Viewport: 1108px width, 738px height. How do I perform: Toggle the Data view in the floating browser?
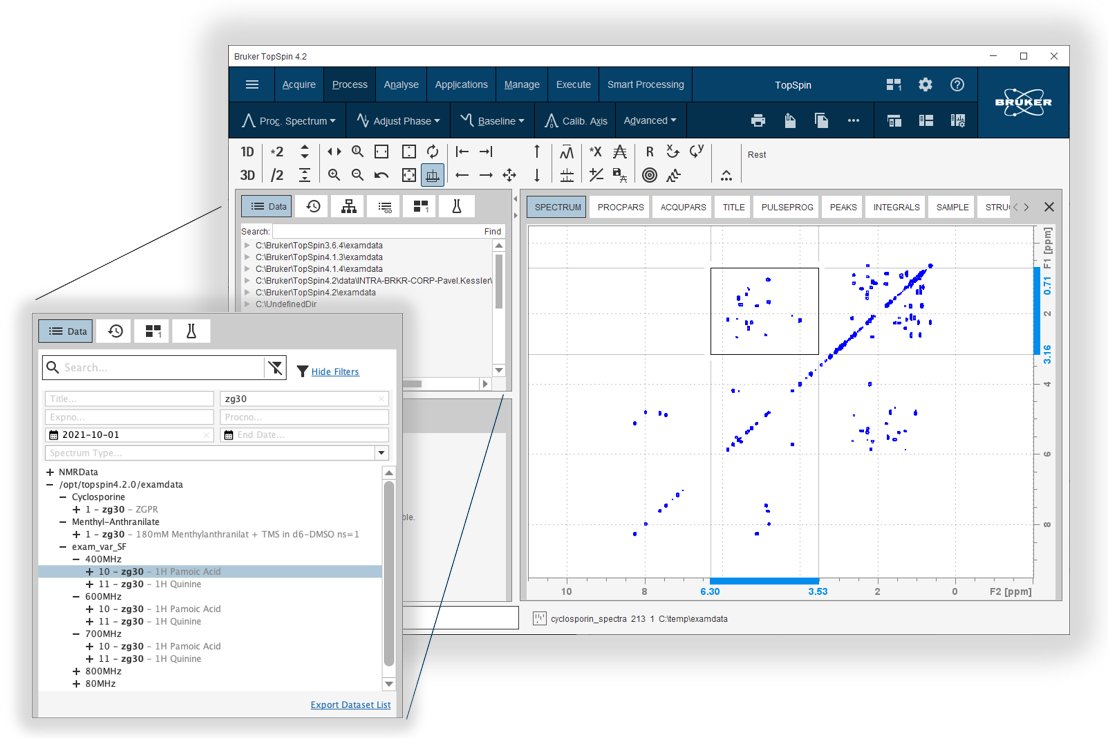[65, 330]
